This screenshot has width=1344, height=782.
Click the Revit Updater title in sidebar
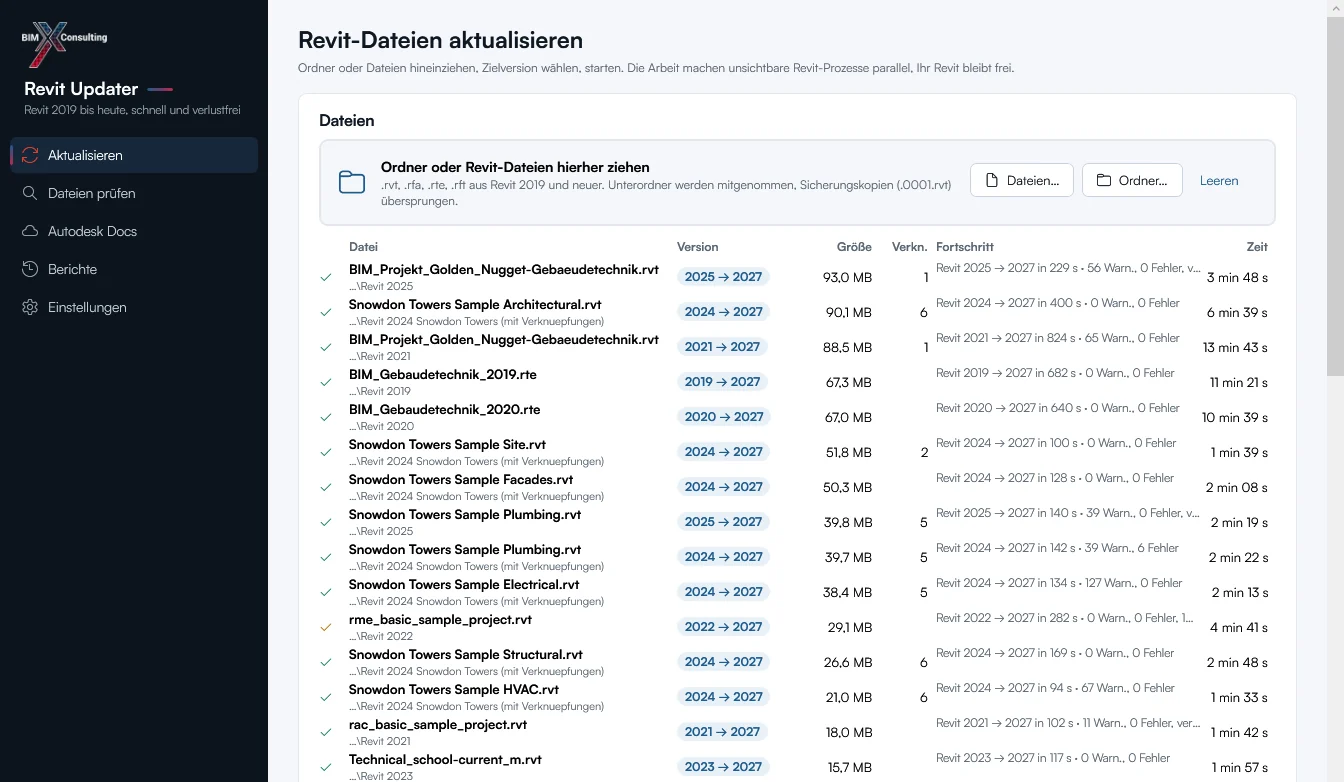(x=81, y=89)
